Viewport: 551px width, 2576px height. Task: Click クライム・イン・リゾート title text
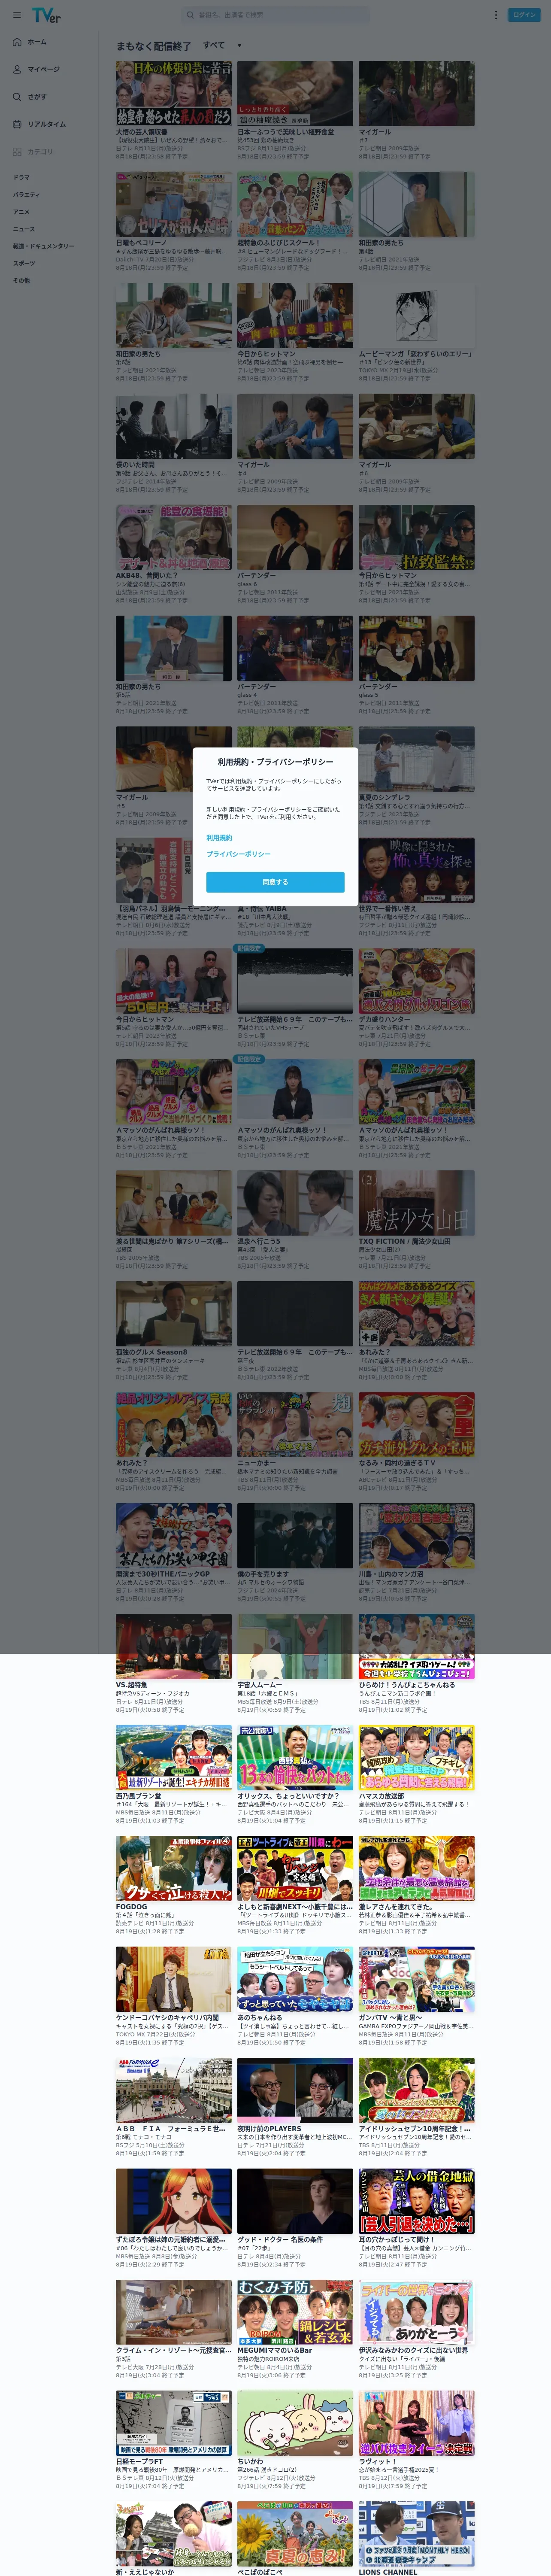tap(173, 2351)
